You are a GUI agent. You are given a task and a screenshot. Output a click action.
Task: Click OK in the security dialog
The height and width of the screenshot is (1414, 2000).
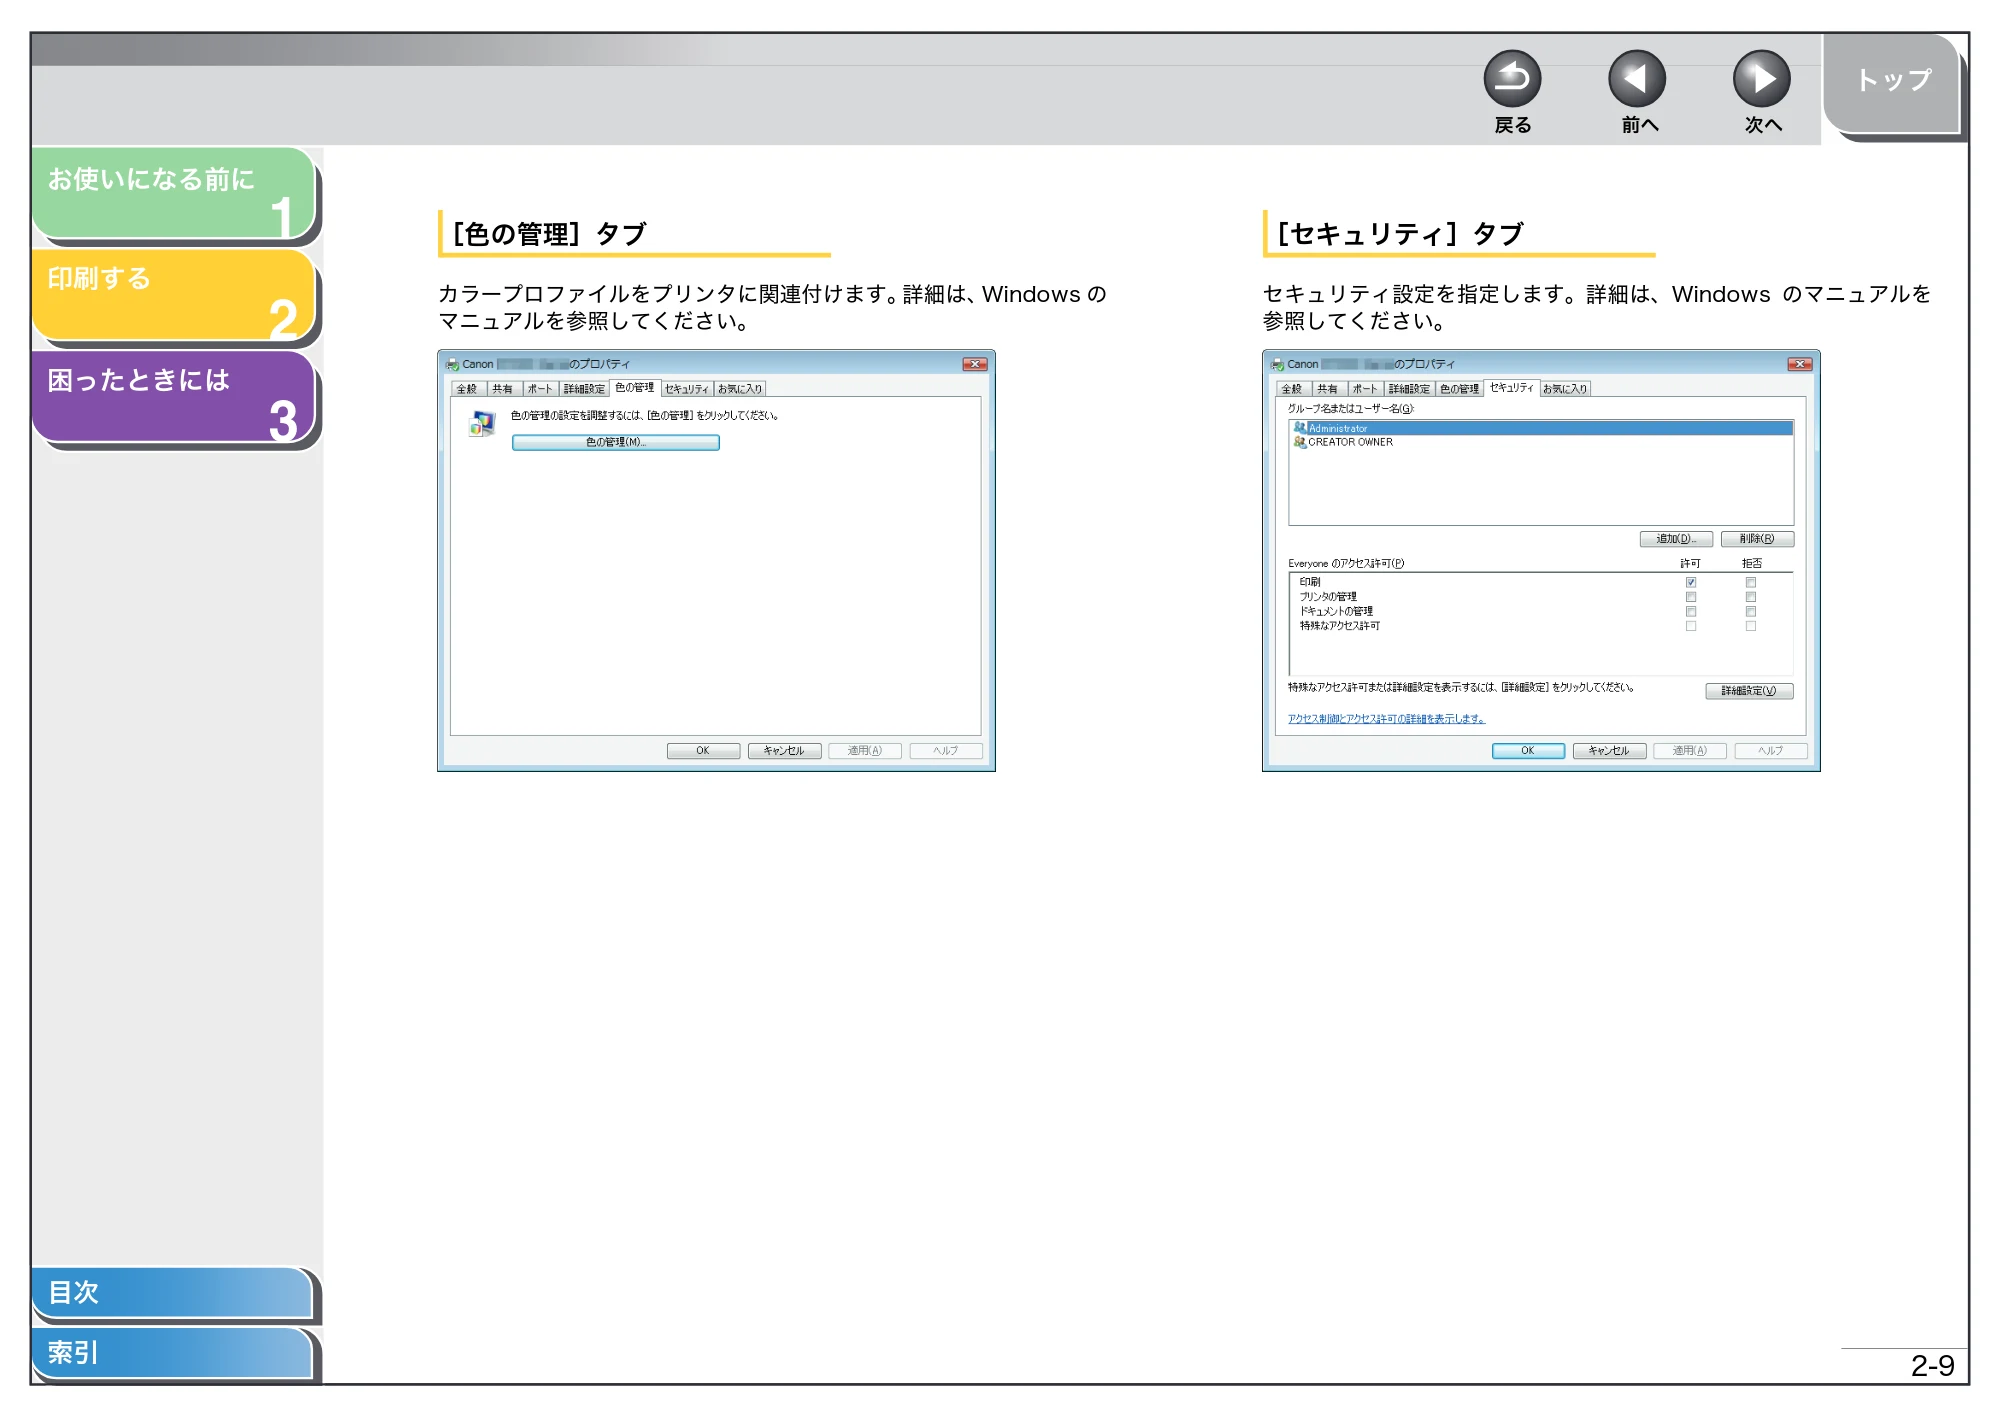[1528, 751]
